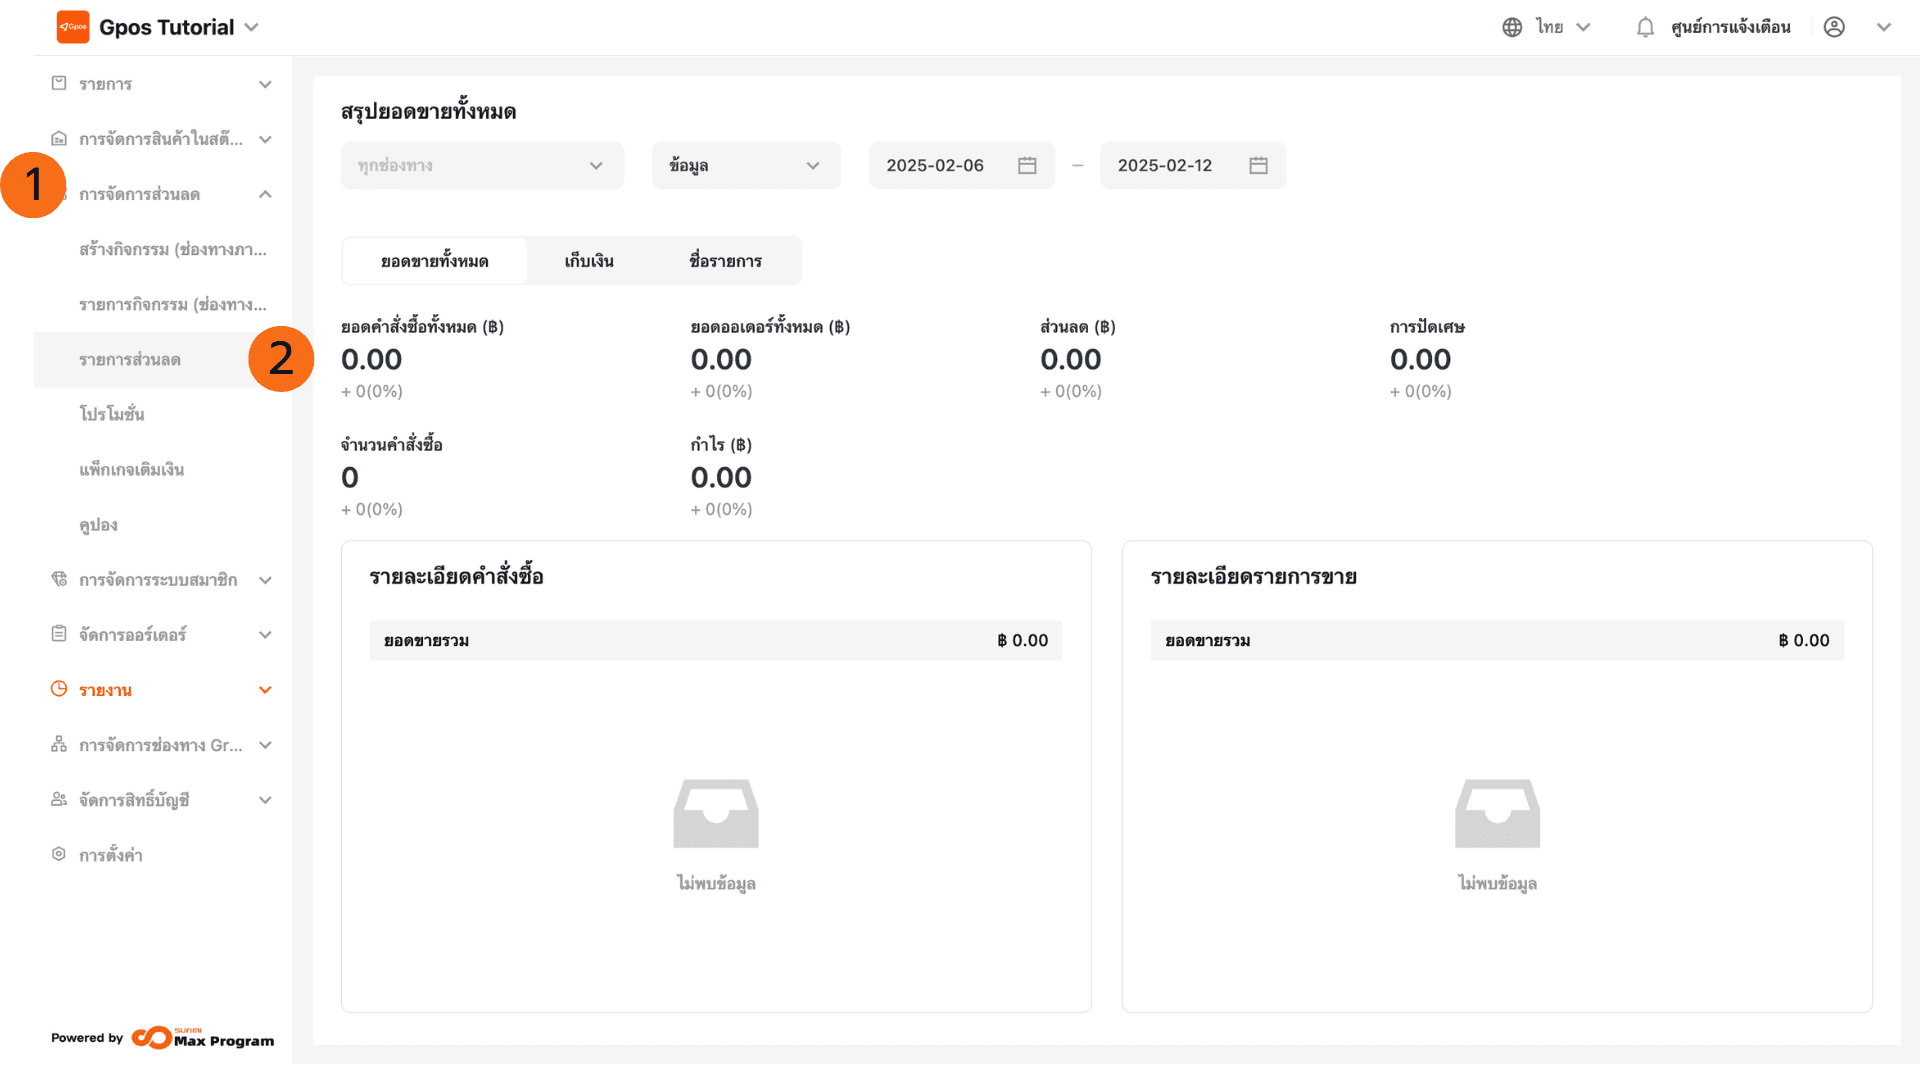This screenshot has width=1920, height=1080.
Task: Click the Gpos orange logo icon
Action: (73, 27)
